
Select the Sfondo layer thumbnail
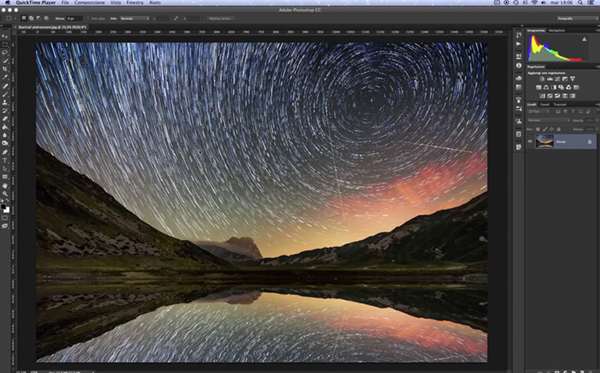click(544, 142)
